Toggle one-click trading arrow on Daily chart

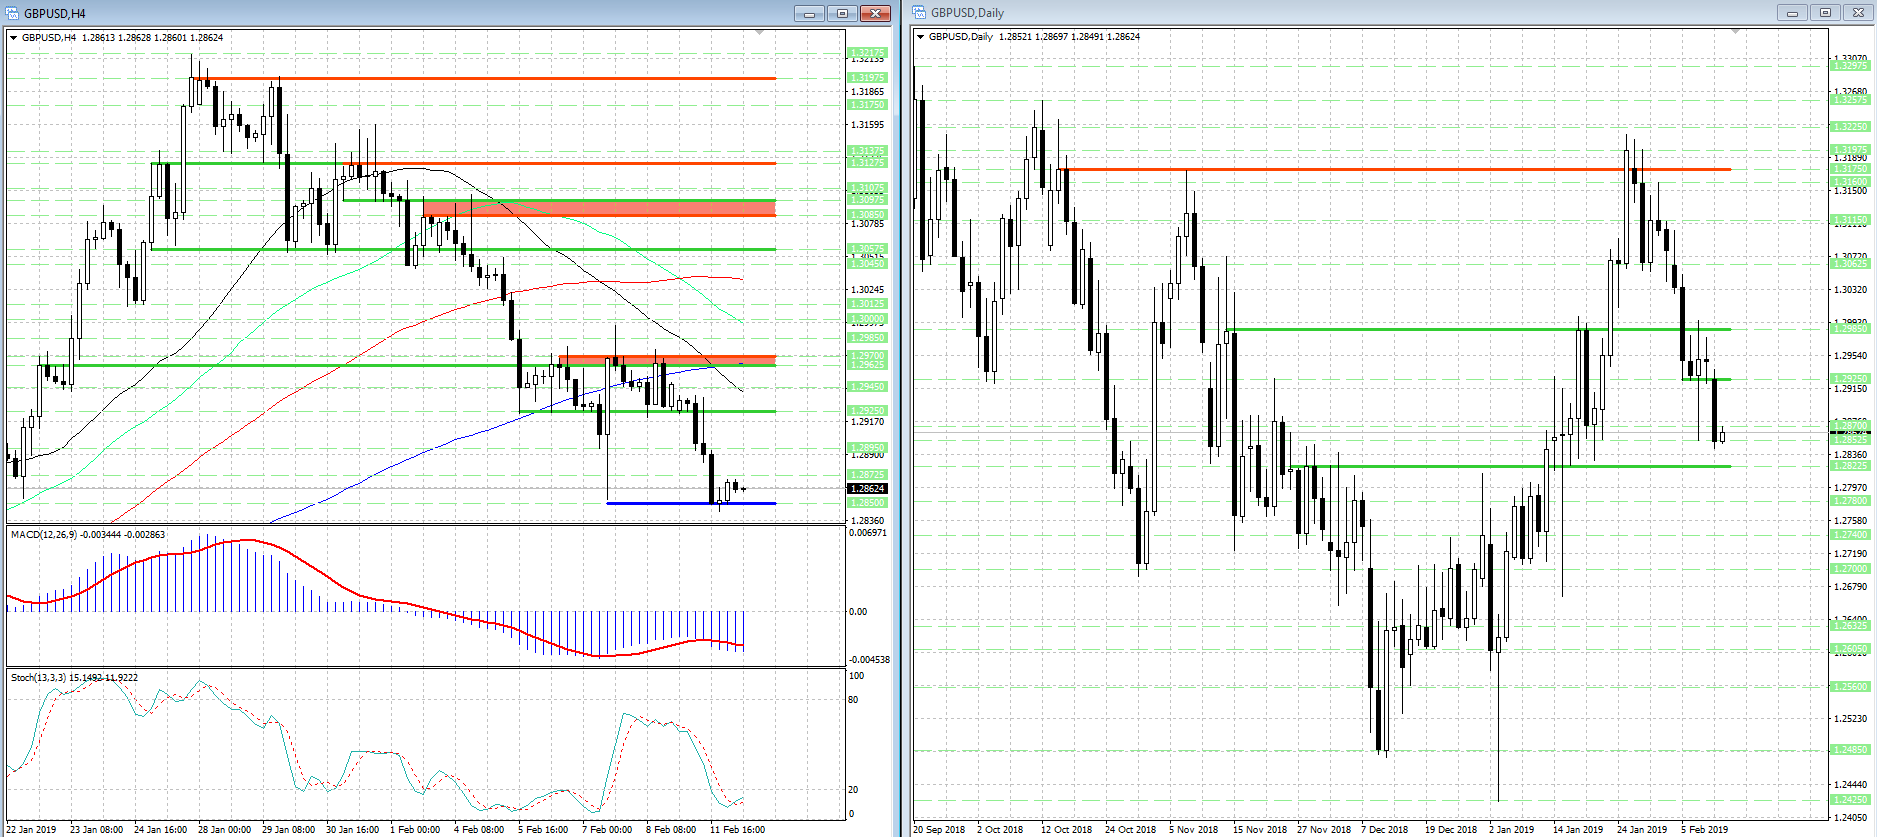pyautogui.click(x=920, y=37)
